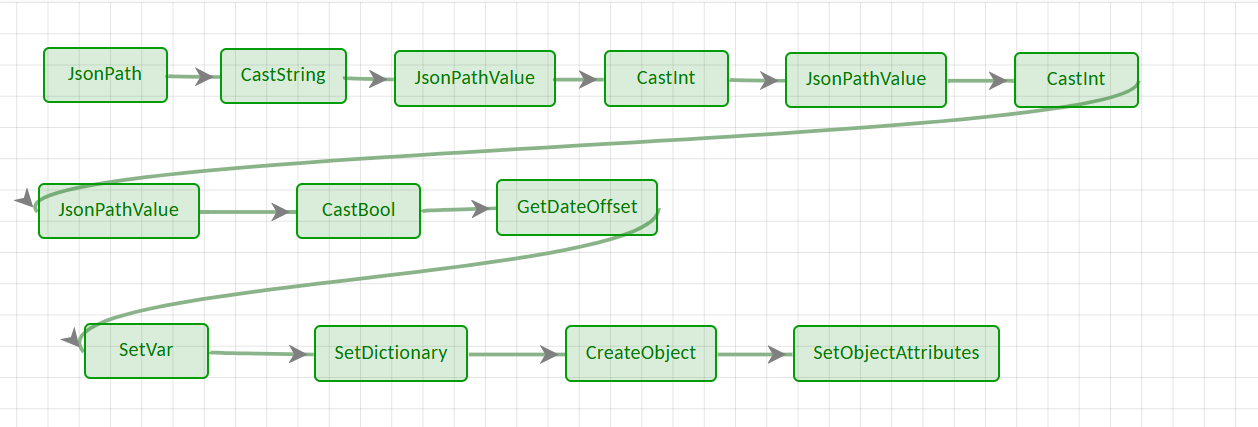This screenshot has width=1258, height=427.
Task: Click JsonPathValue node between the two CastInt nodes
Action: click(x=865, y=80)
